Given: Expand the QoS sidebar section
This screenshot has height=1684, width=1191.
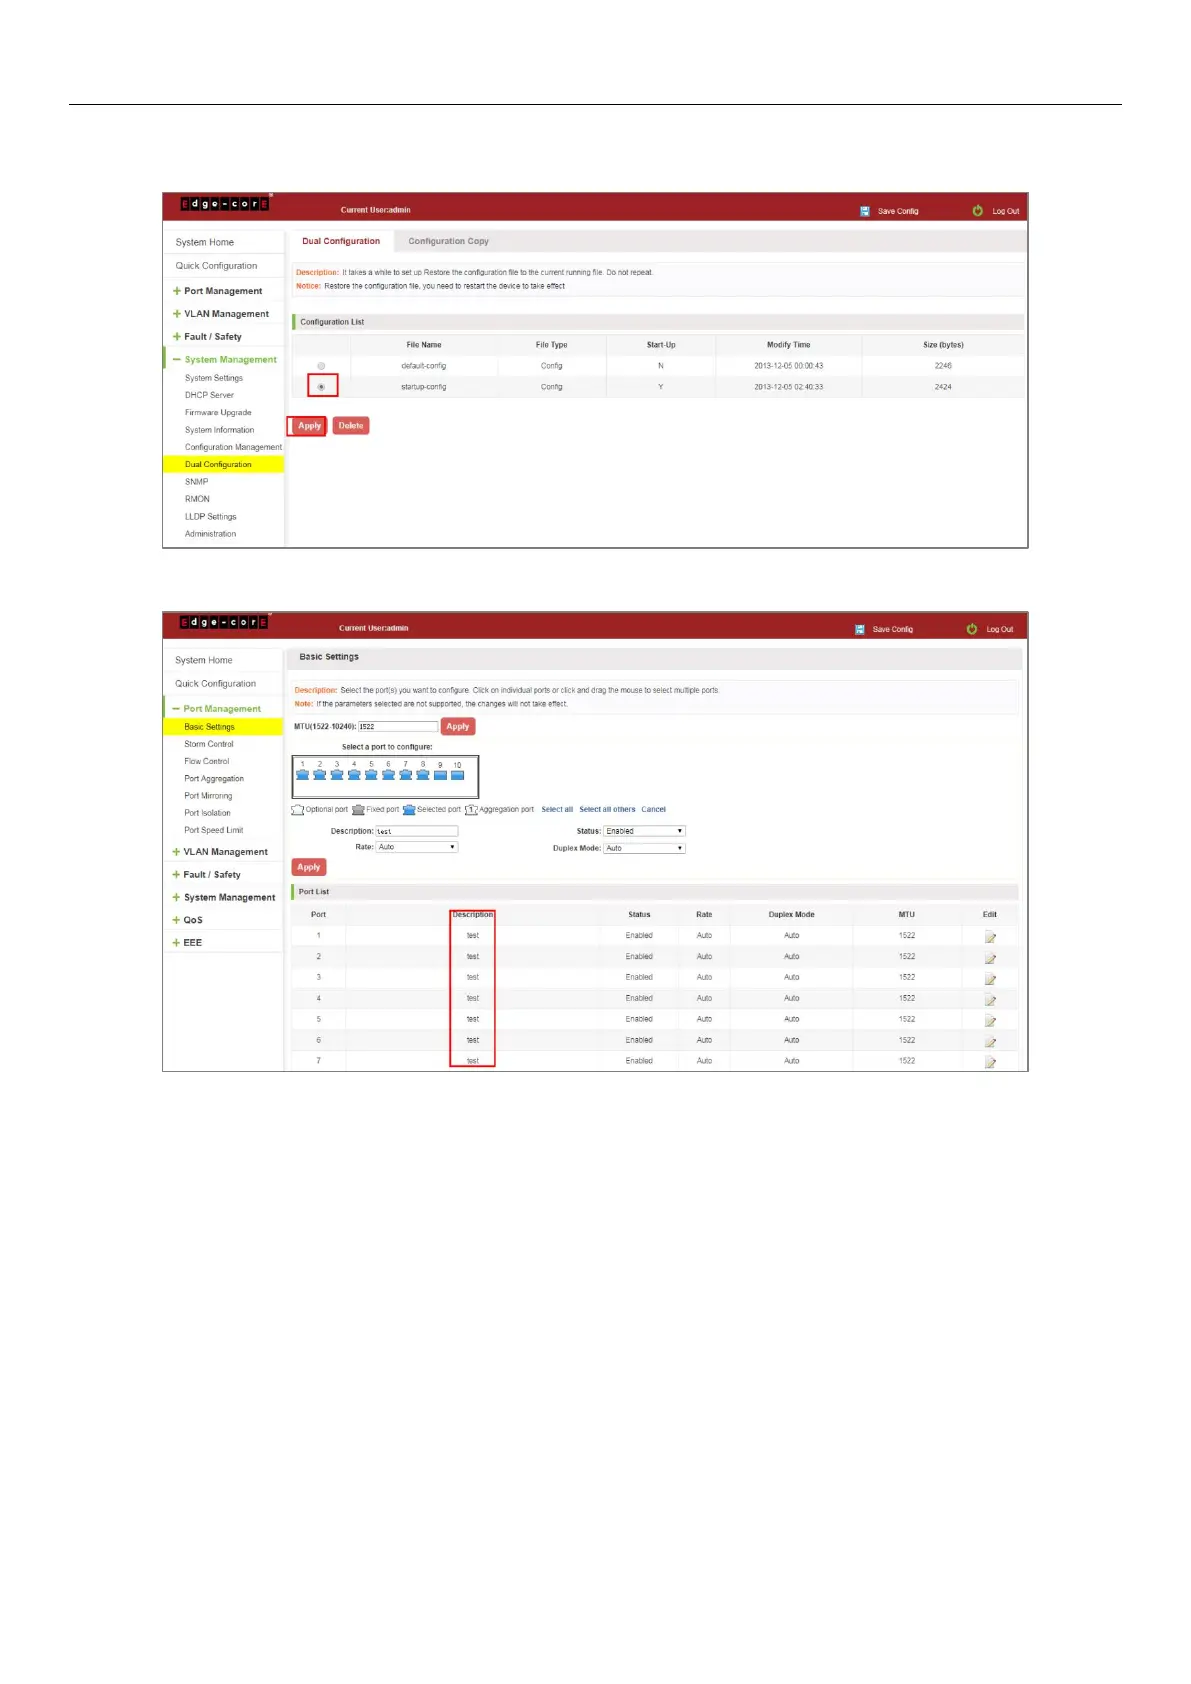Looking at the screenshot, I should click(x=187, y=920).
